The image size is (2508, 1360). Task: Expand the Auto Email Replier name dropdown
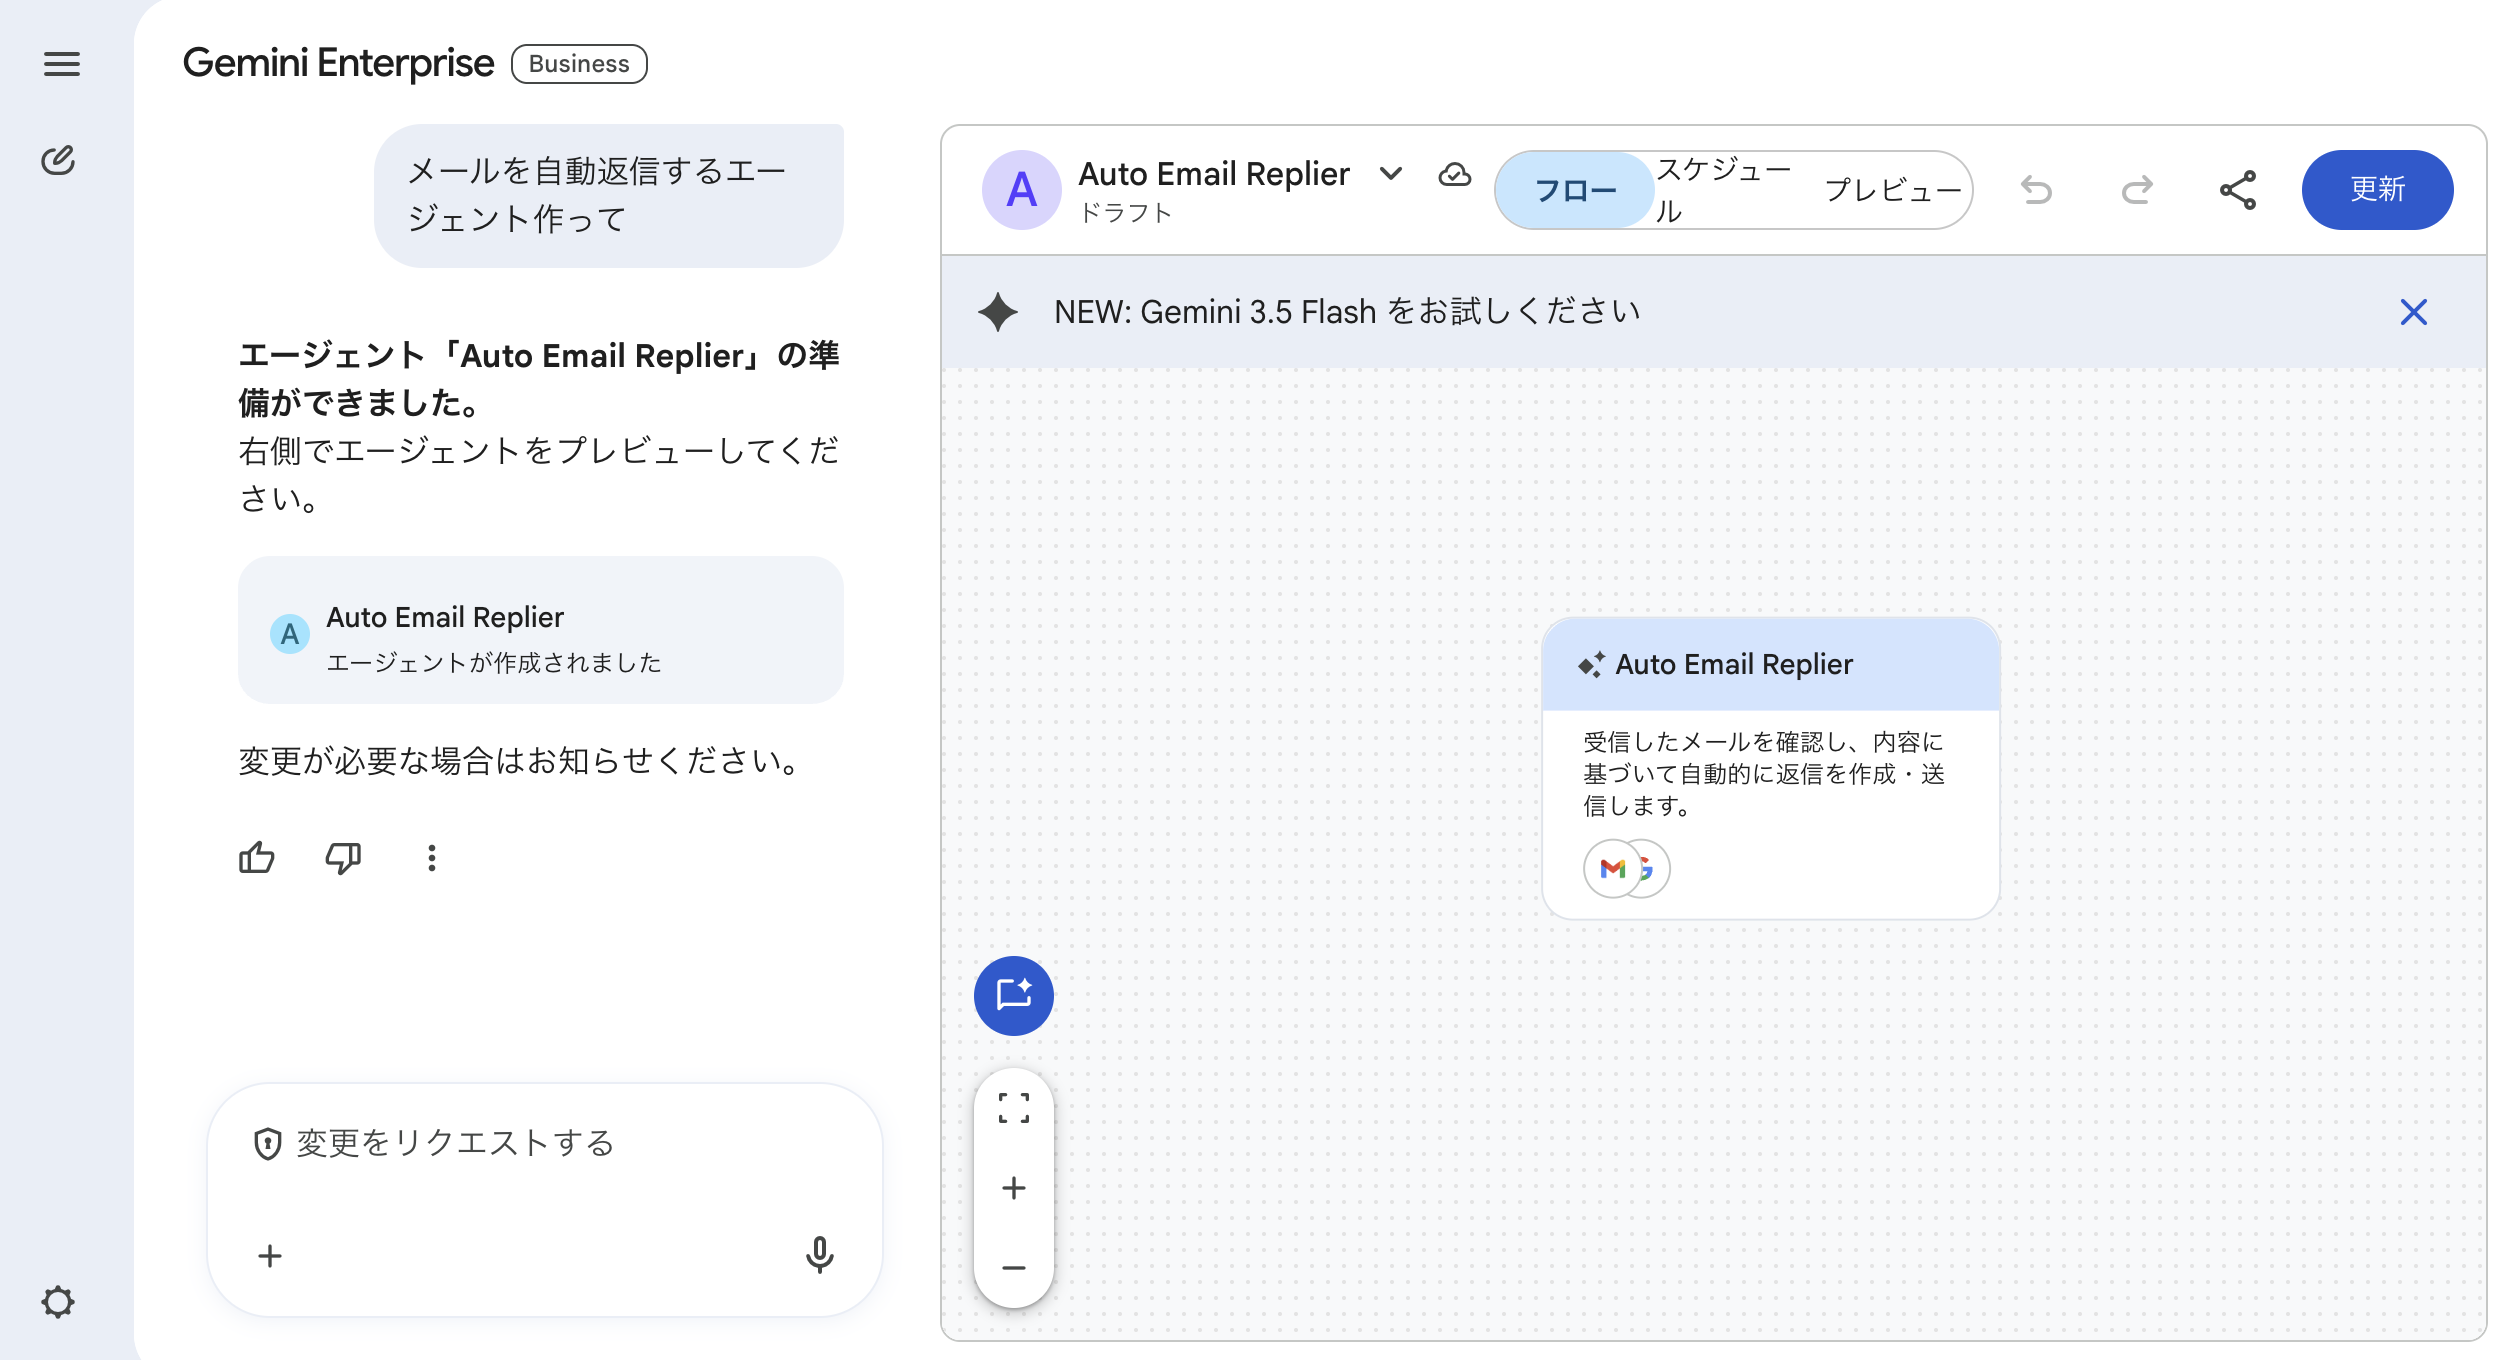pyautogui.click(x=1390, y=173)
